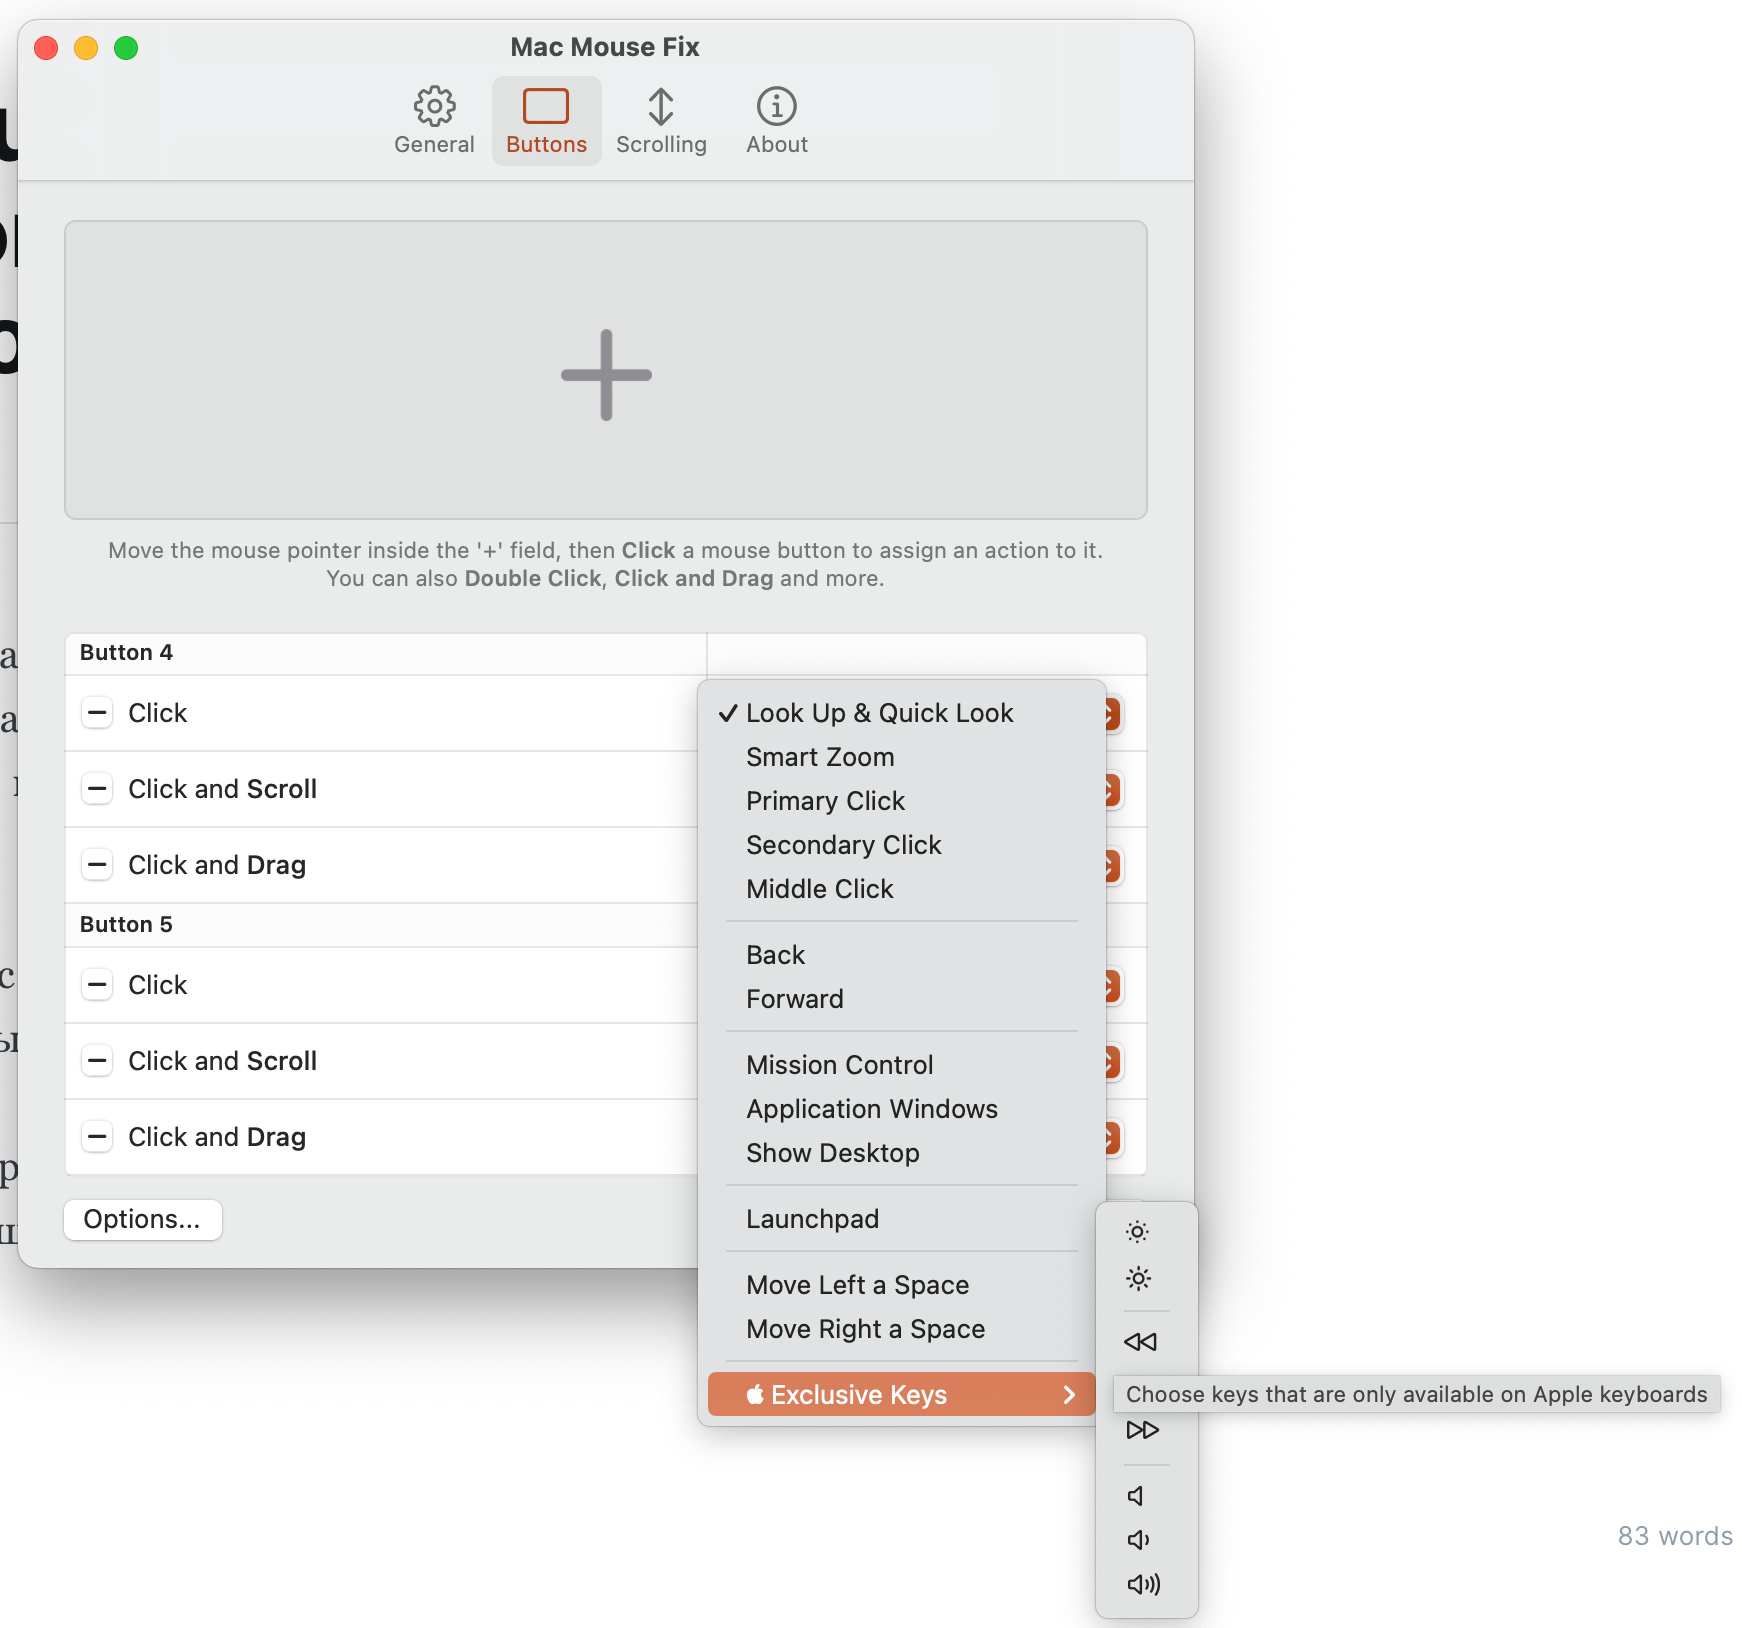Click the 'Button 5' section header

[x=126, y=925]
